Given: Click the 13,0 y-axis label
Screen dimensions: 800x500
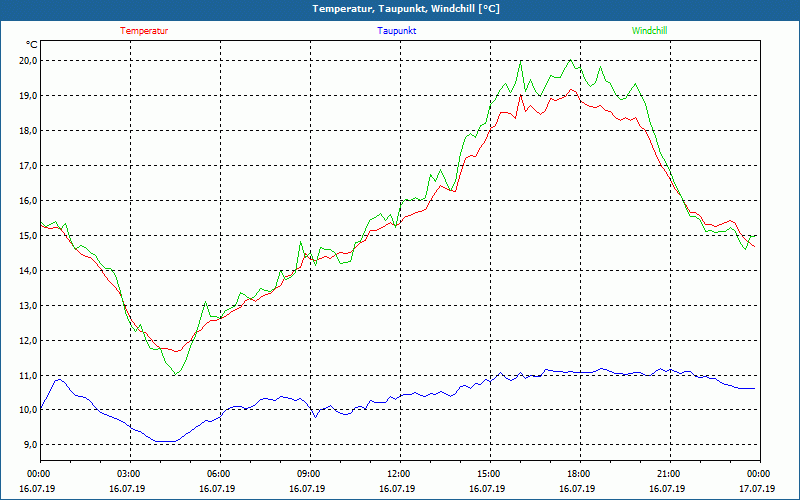Looking at the screenshot, I should (28, 305).
